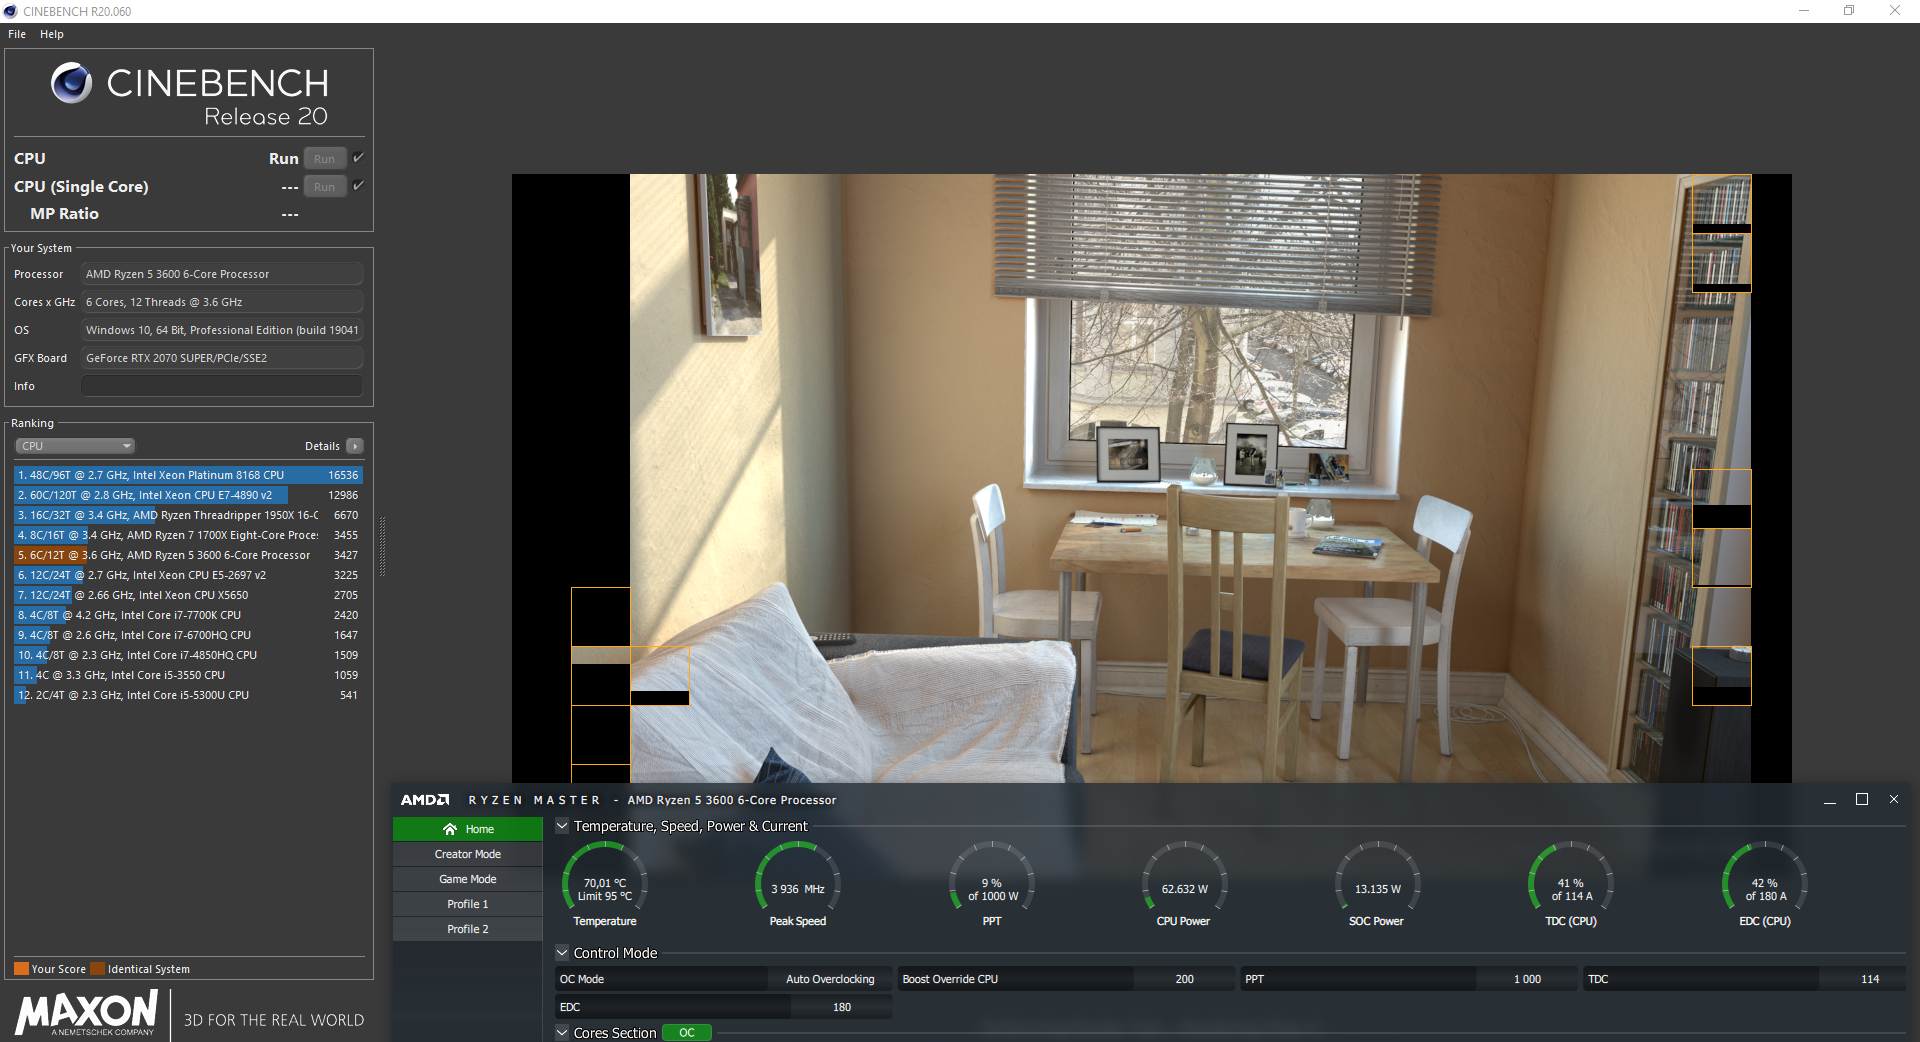This screenshot has height=1042, width=1920.
Task: Close the Ryzen Master window
Action: click(x=1893, y=799)
